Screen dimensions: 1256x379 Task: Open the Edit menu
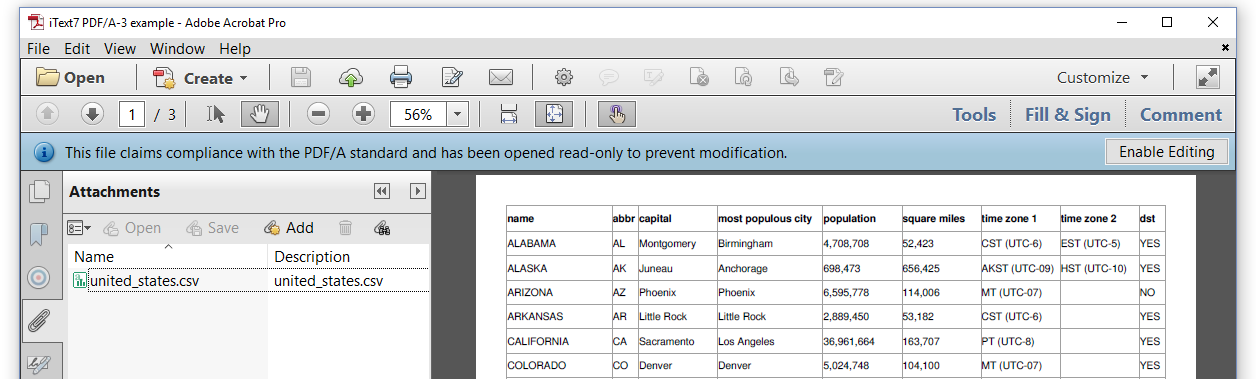pos(77,48)
